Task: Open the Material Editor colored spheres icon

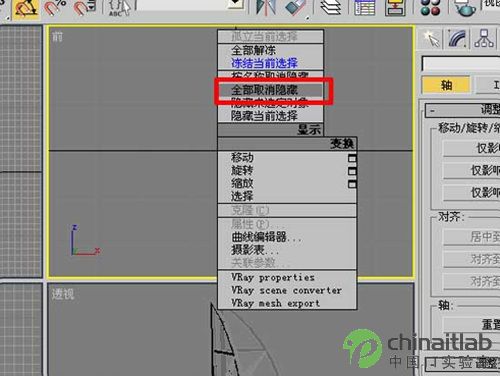Action: pyautogui.click(x=430, y=7)
